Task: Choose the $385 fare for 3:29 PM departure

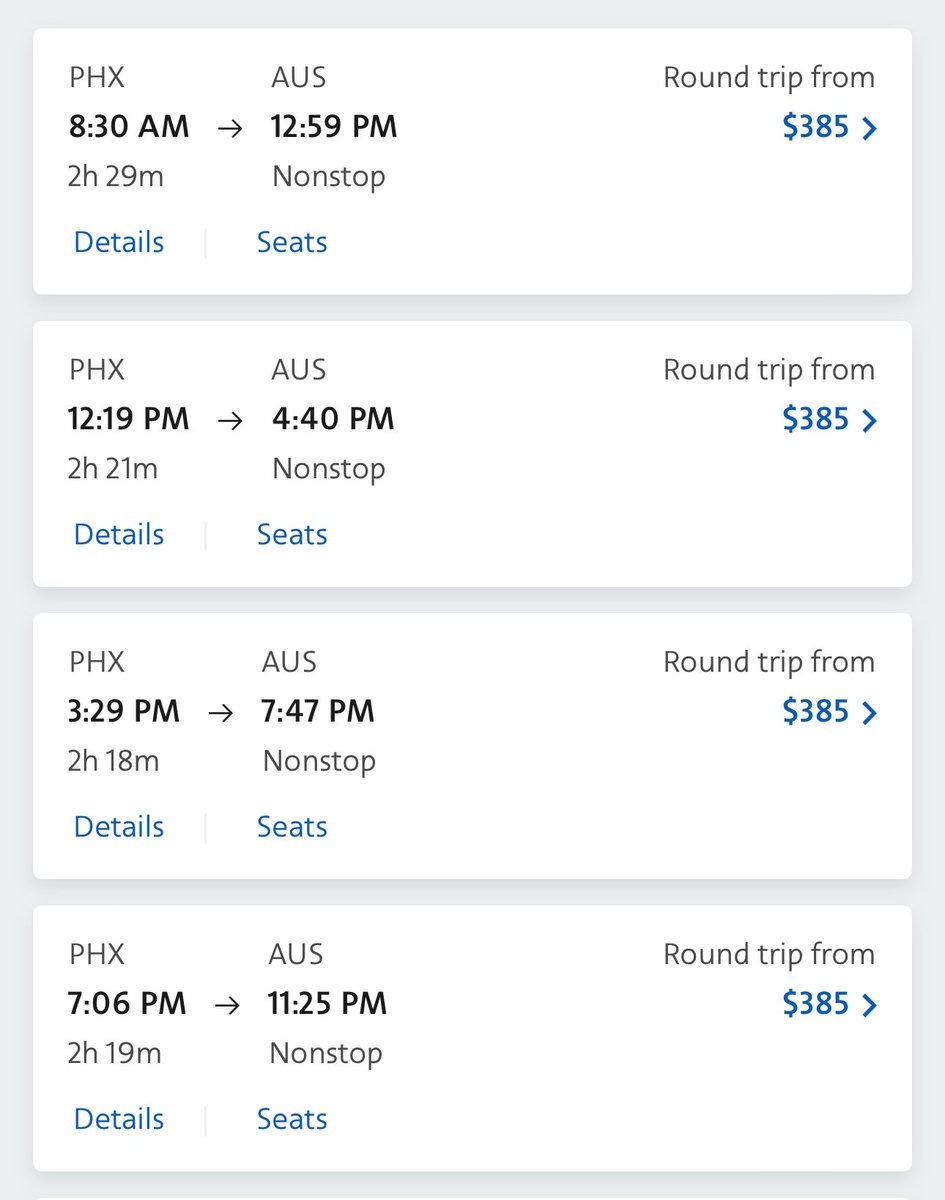Action: click(815, 712)
